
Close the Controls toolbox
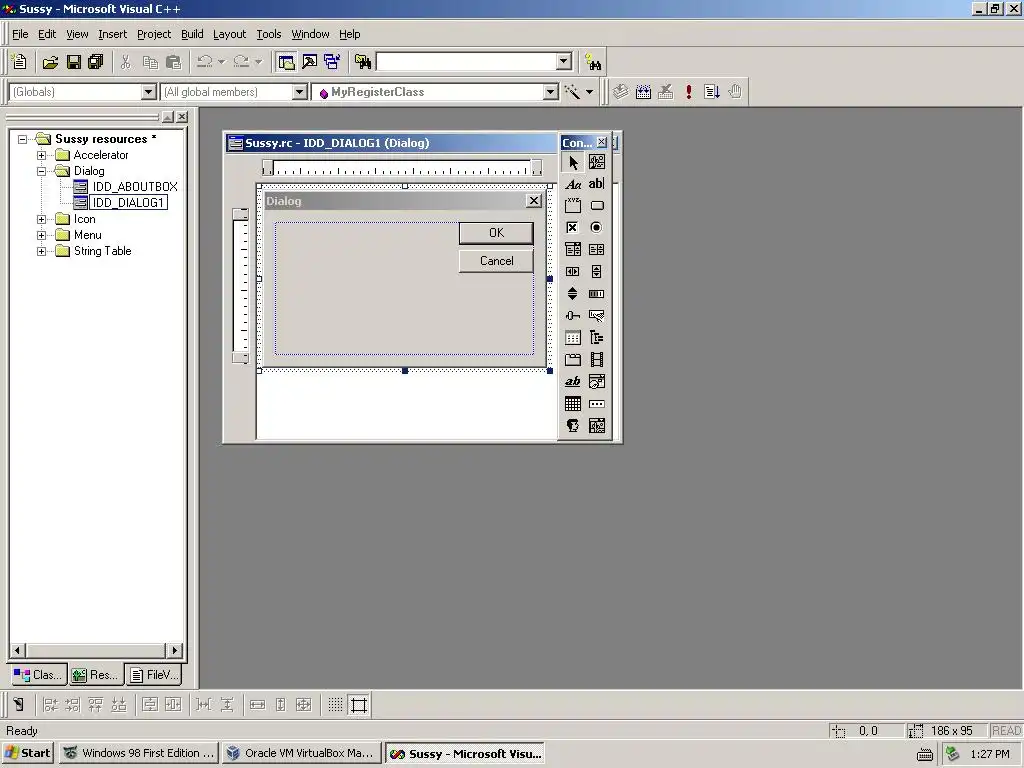tap(601, 142)
